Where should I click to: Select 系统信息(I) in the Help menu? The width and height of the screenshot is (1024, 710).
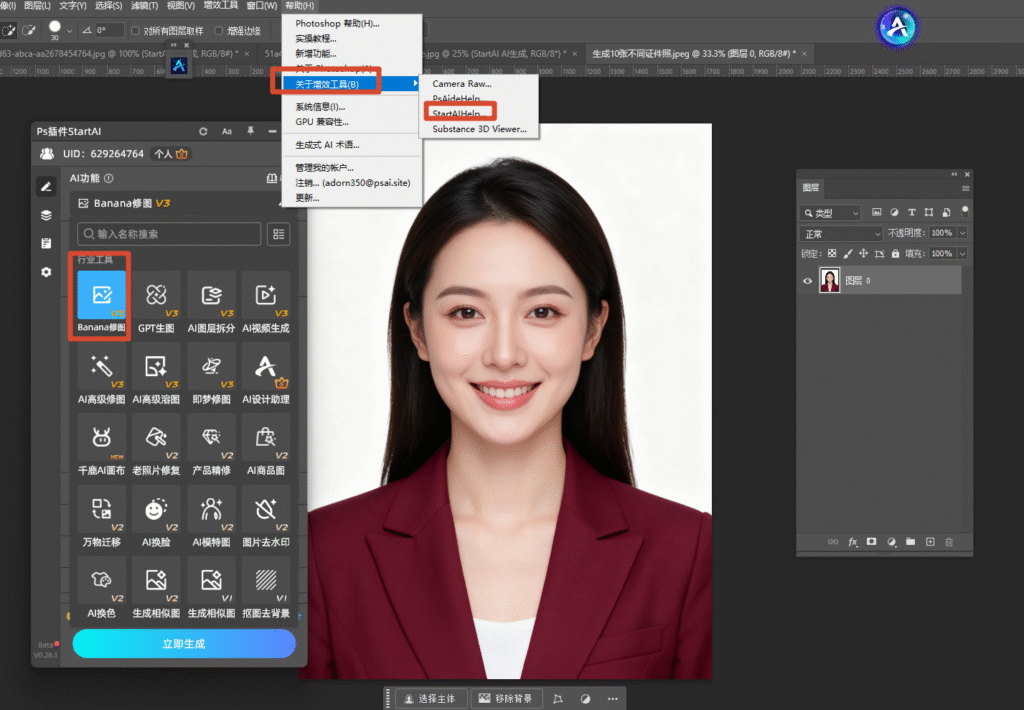(x=320, y=106)
